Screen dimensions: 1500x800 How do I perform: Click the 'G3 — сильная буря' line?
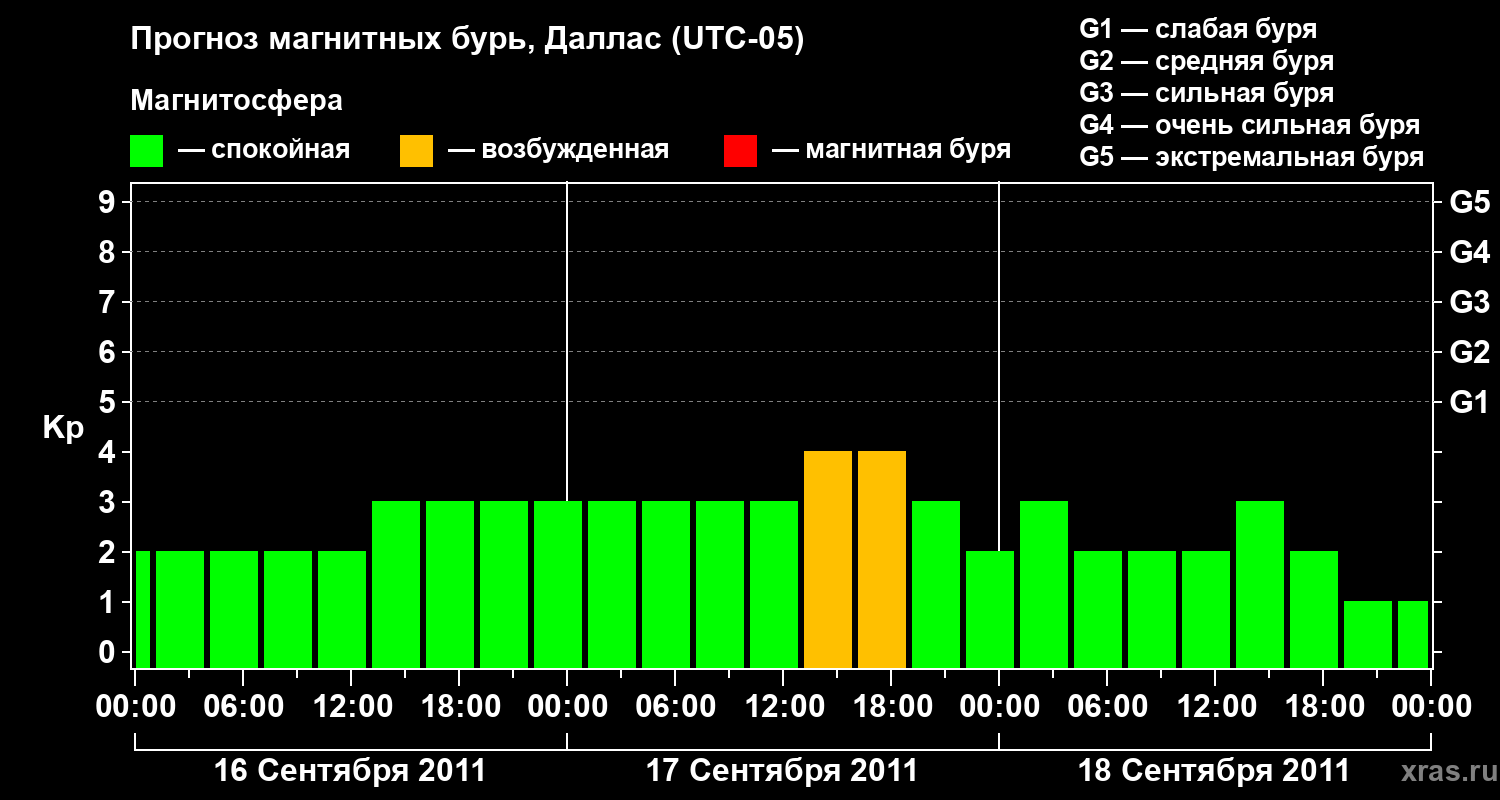[1207, 93]
